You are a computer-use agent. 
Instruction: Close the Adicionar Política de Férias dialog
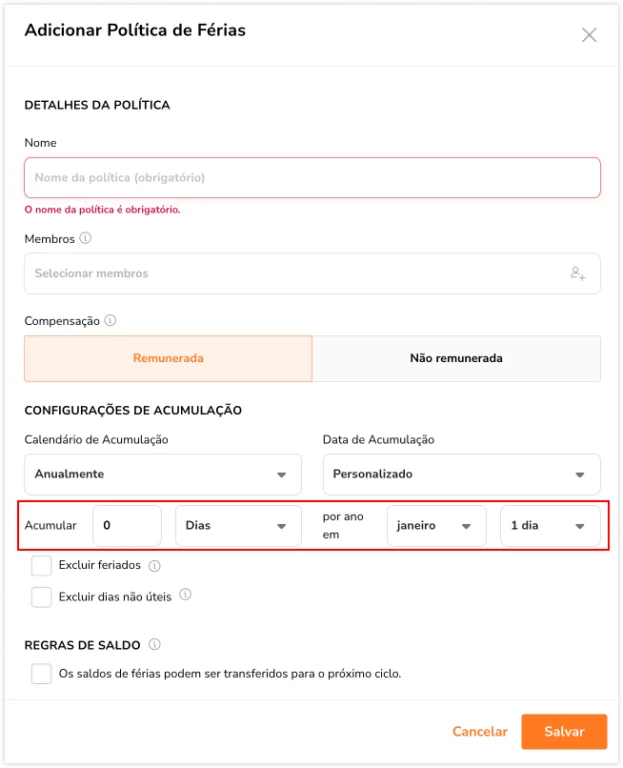click(589, 35)
